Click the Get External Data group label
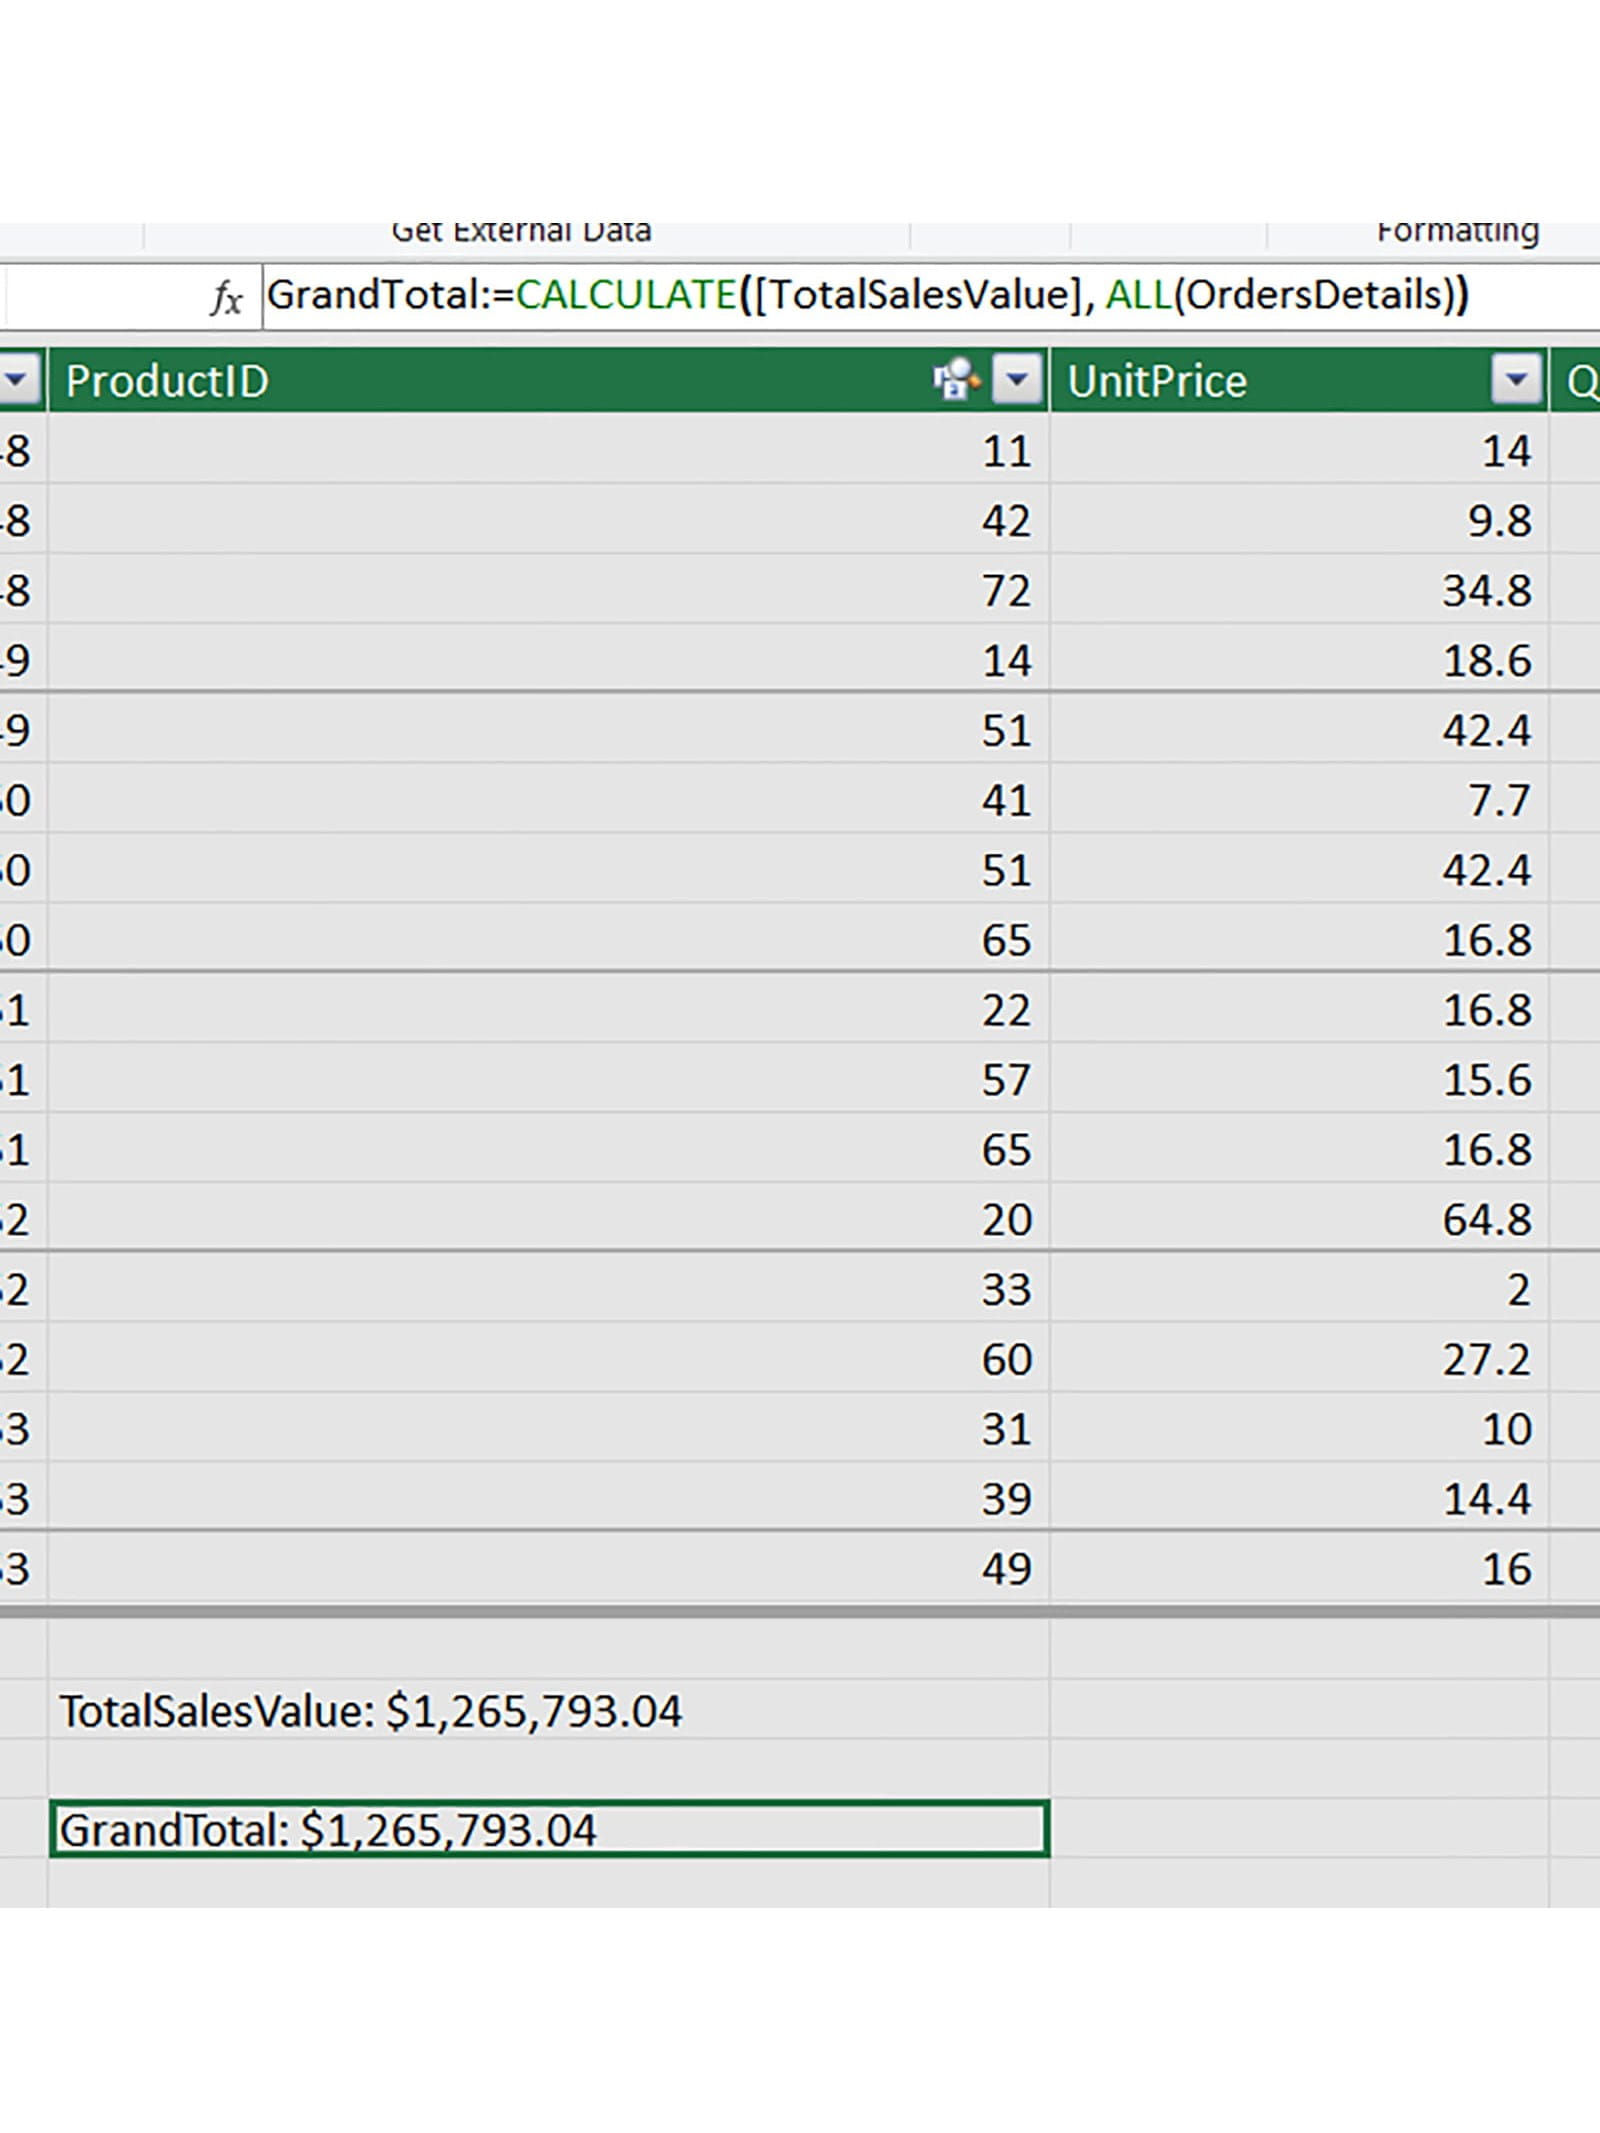1600x2133 pixels. tap(521, 232)
